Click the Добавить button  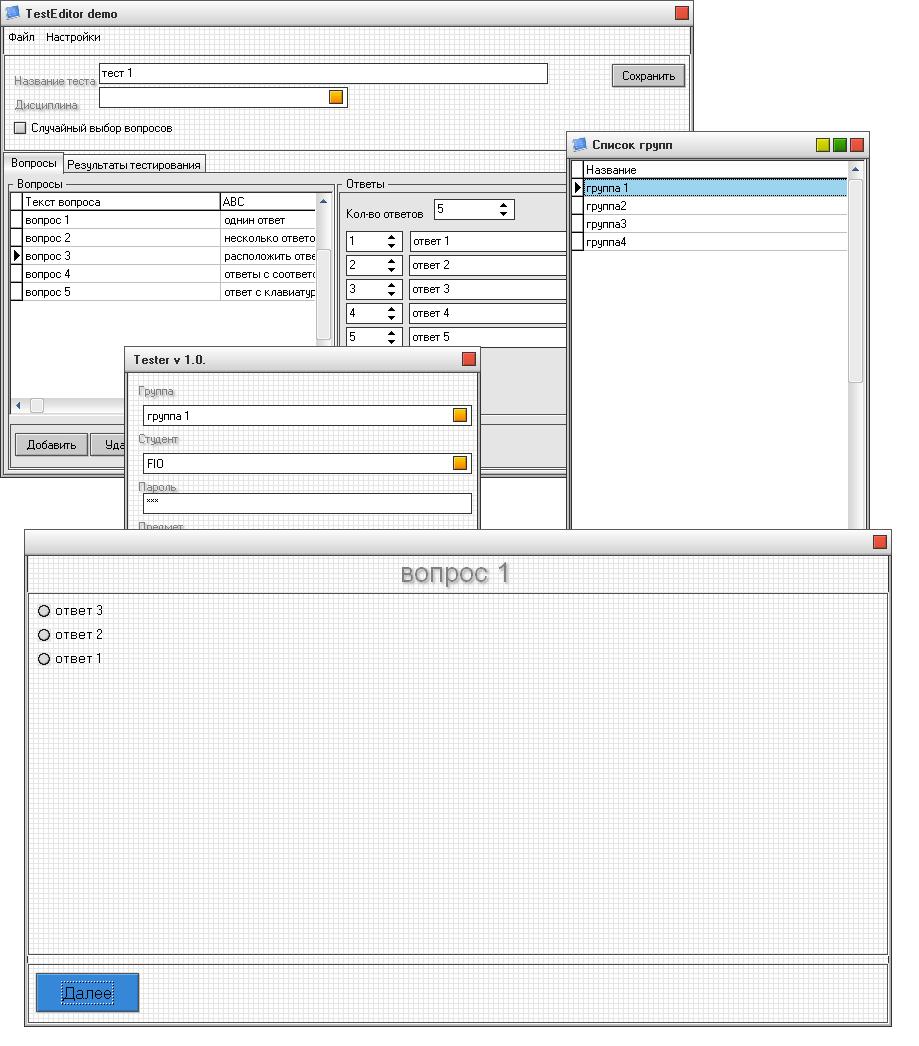click(51, 445)
